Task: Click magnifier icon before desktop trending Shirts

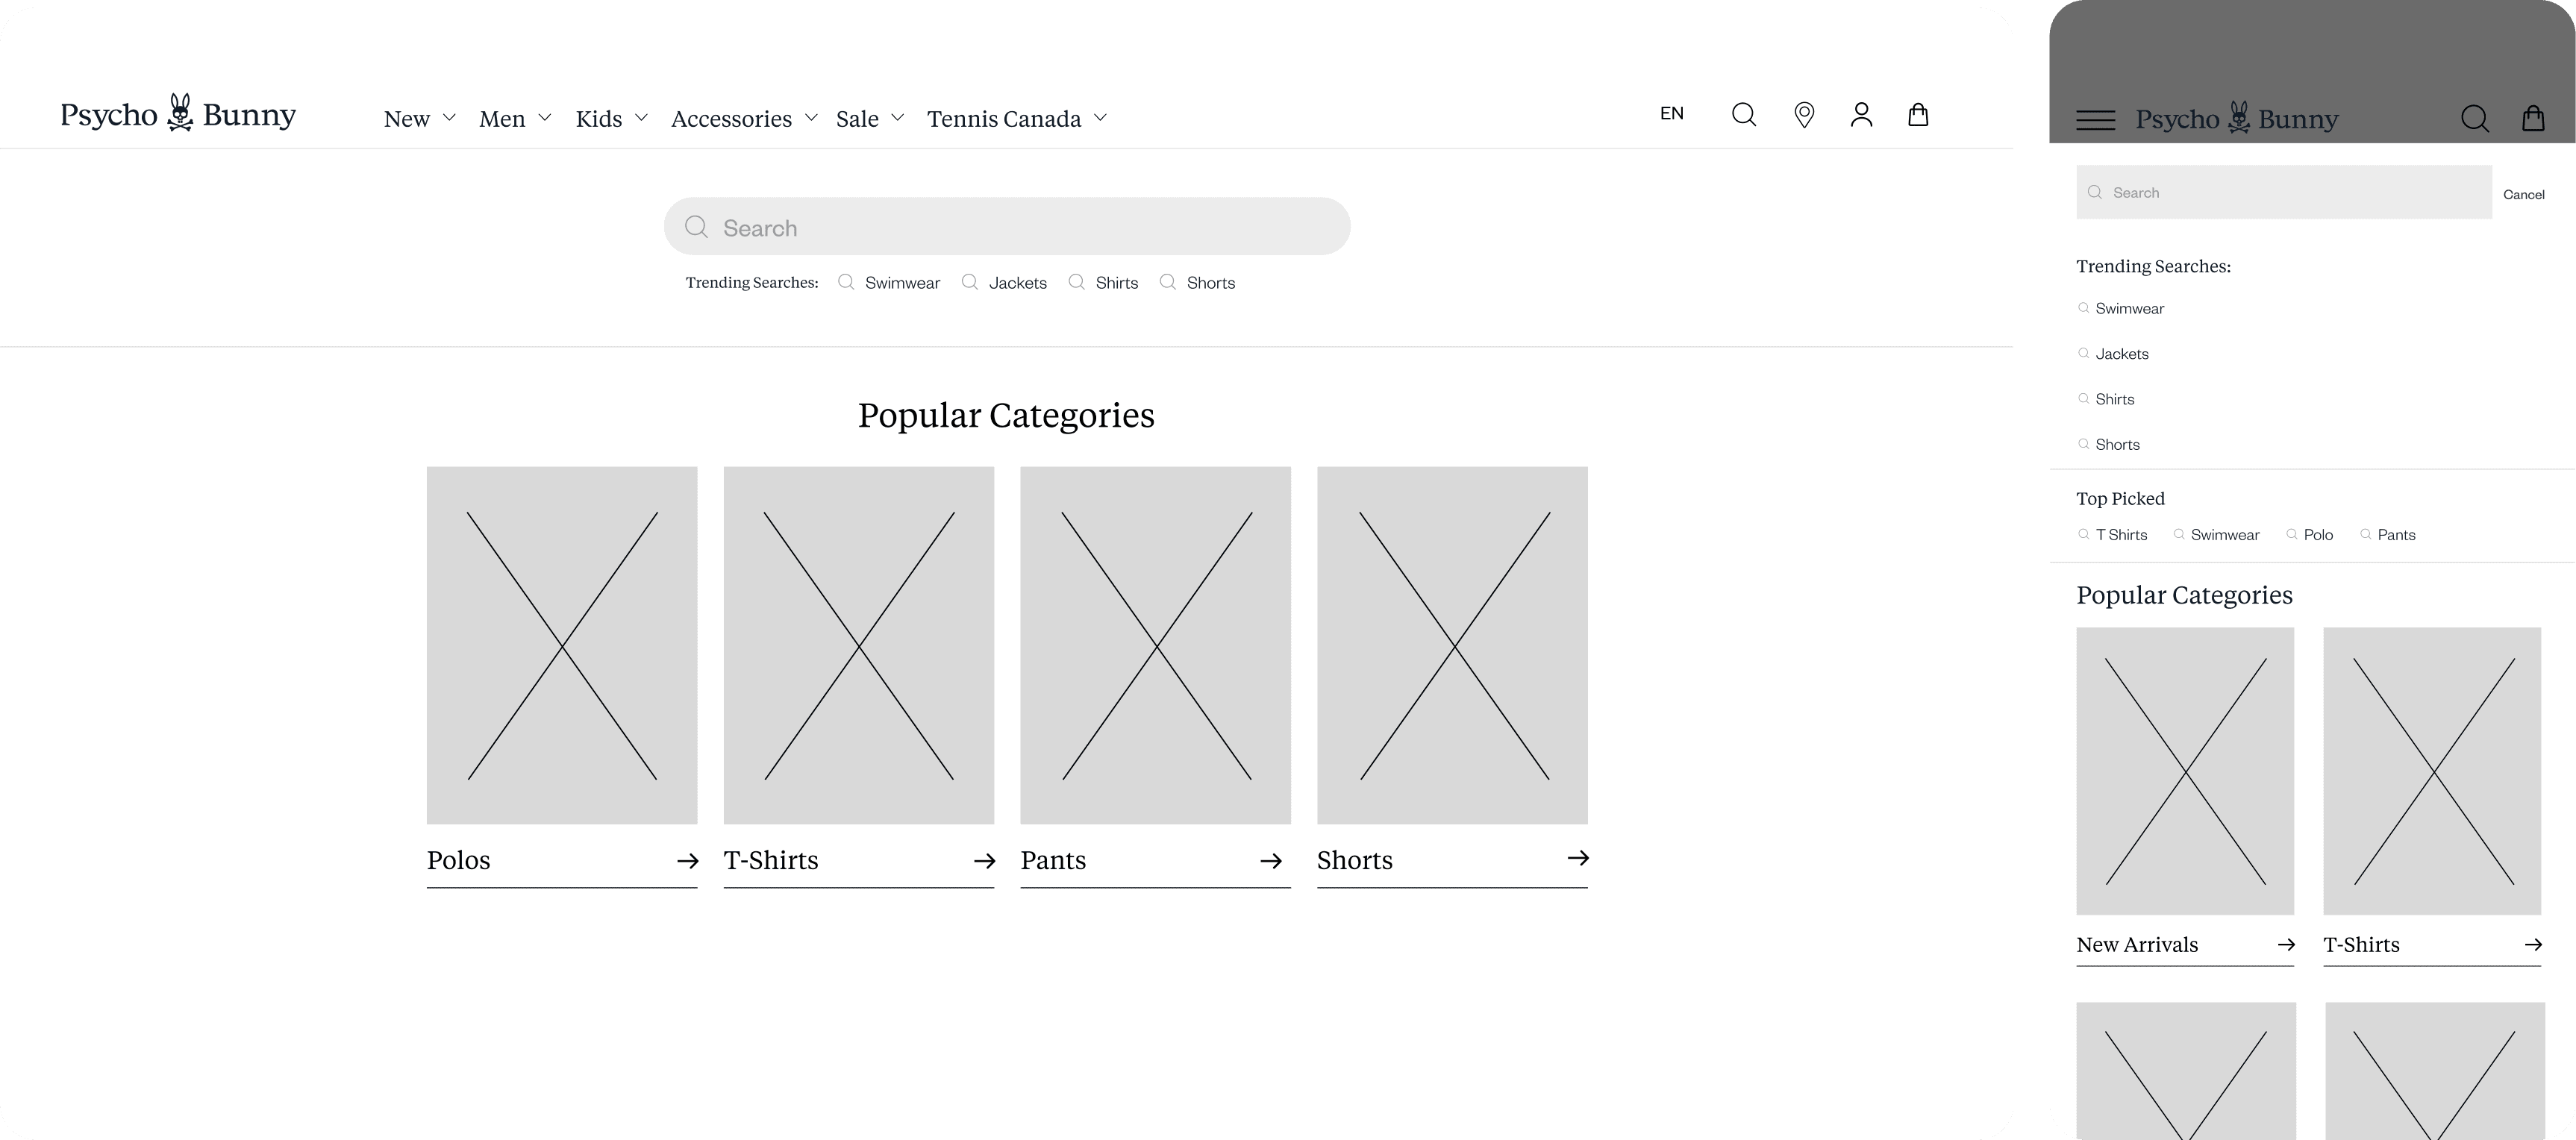Action: 1077,282
